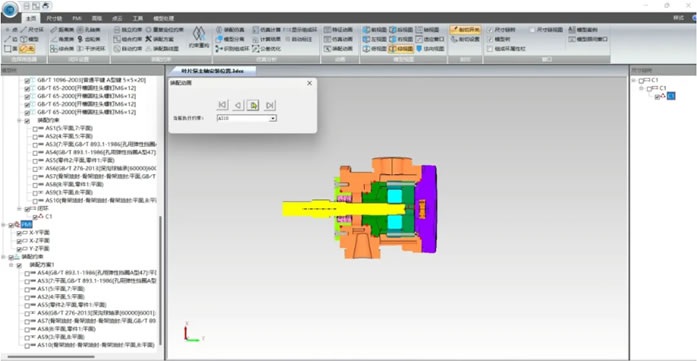Collapse the 装配方案1 tree node
This screenshot has width=697, height=361.
12,265
